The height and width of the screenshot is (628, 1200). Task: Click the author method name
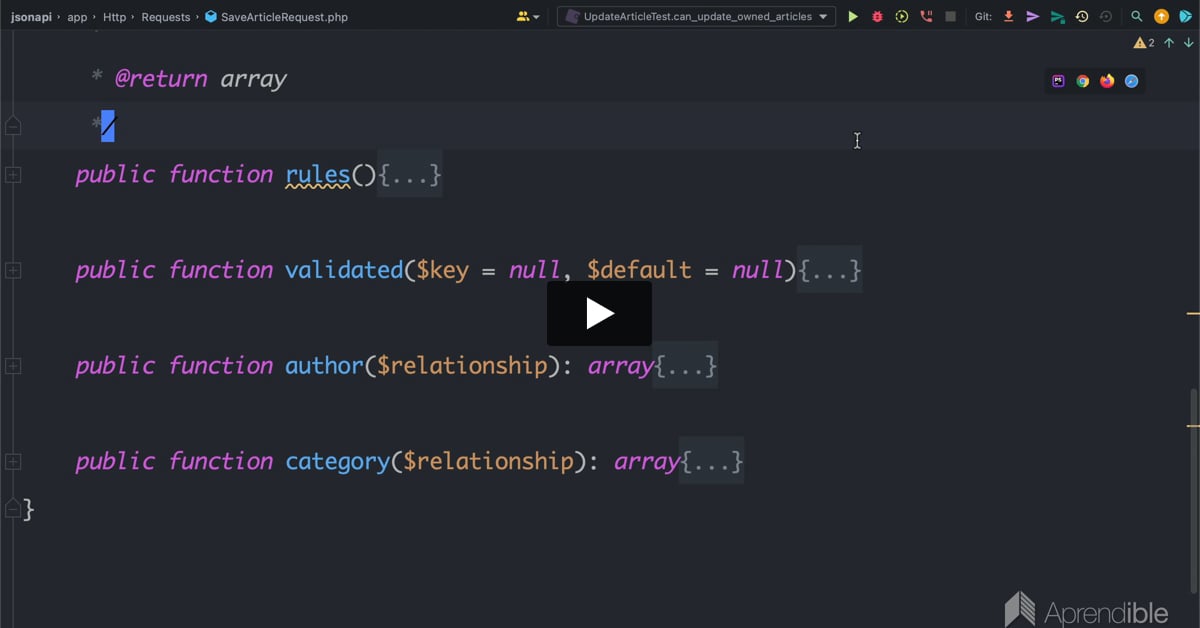325,366
